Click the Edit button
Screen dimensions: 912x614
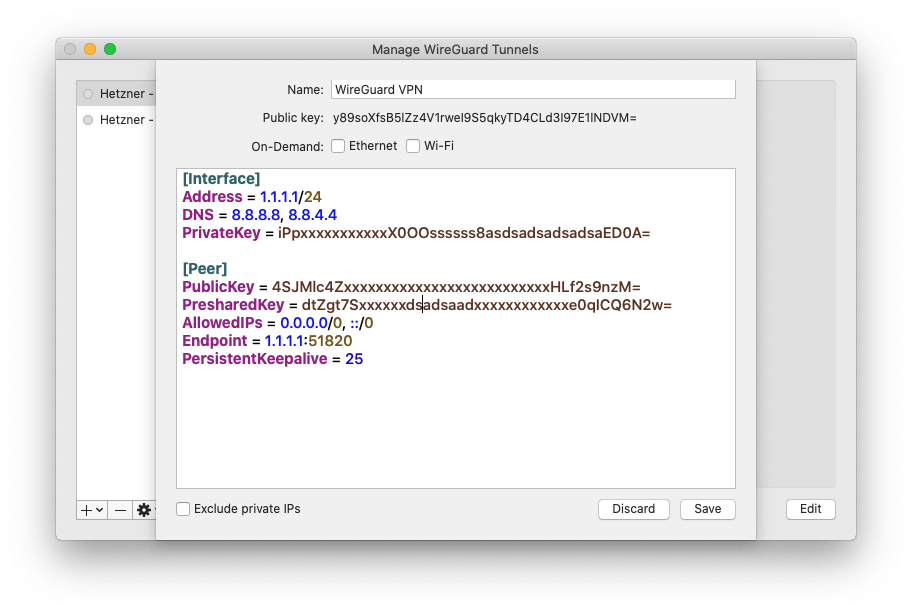(810, 509)
